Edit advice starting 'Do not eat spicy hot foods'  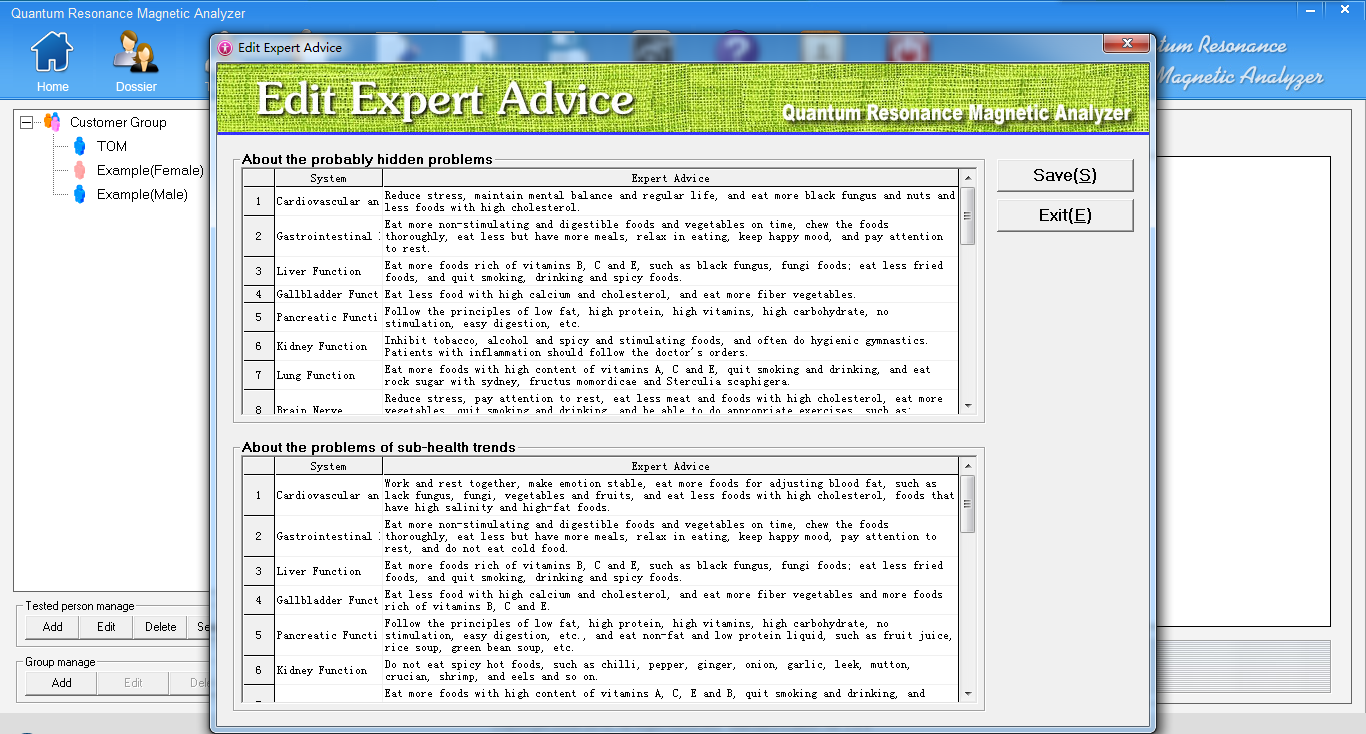click(x=670, y=670)
